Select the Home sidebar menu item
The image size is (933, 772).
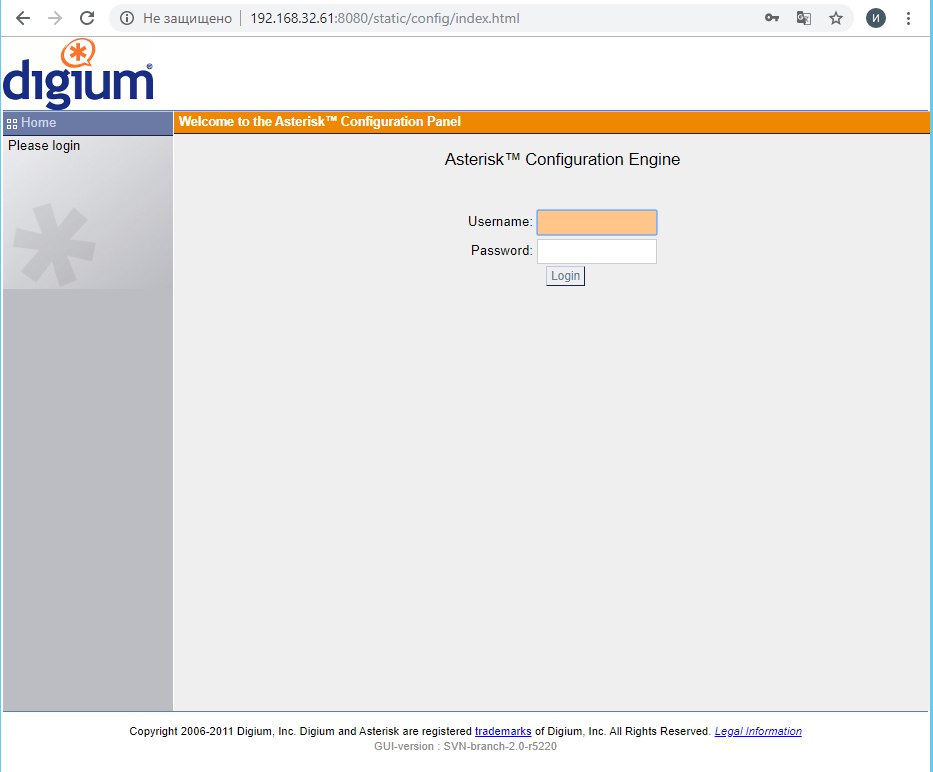pos(88,123)
